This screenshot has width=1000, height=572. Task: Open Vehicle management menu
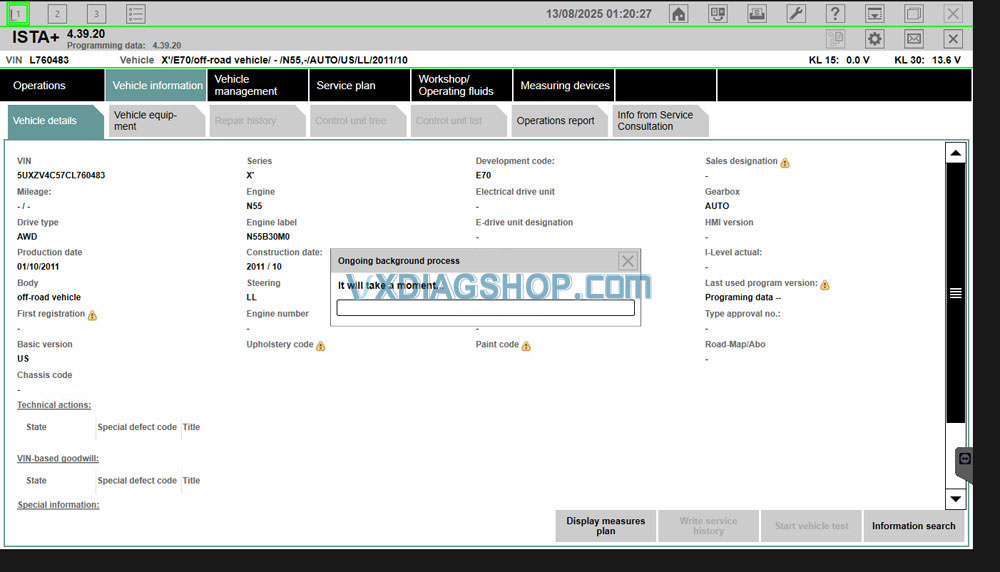point(258,85)
